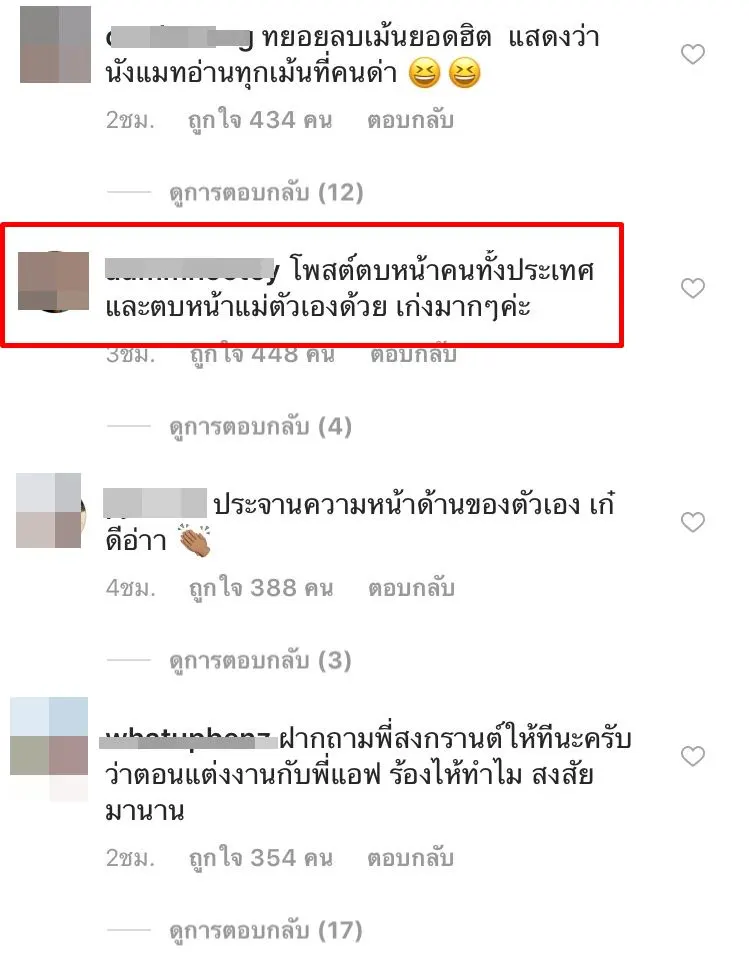Open first commenter's blurred profile picture
The image size is (749, 973).
[x=55, y=45]
